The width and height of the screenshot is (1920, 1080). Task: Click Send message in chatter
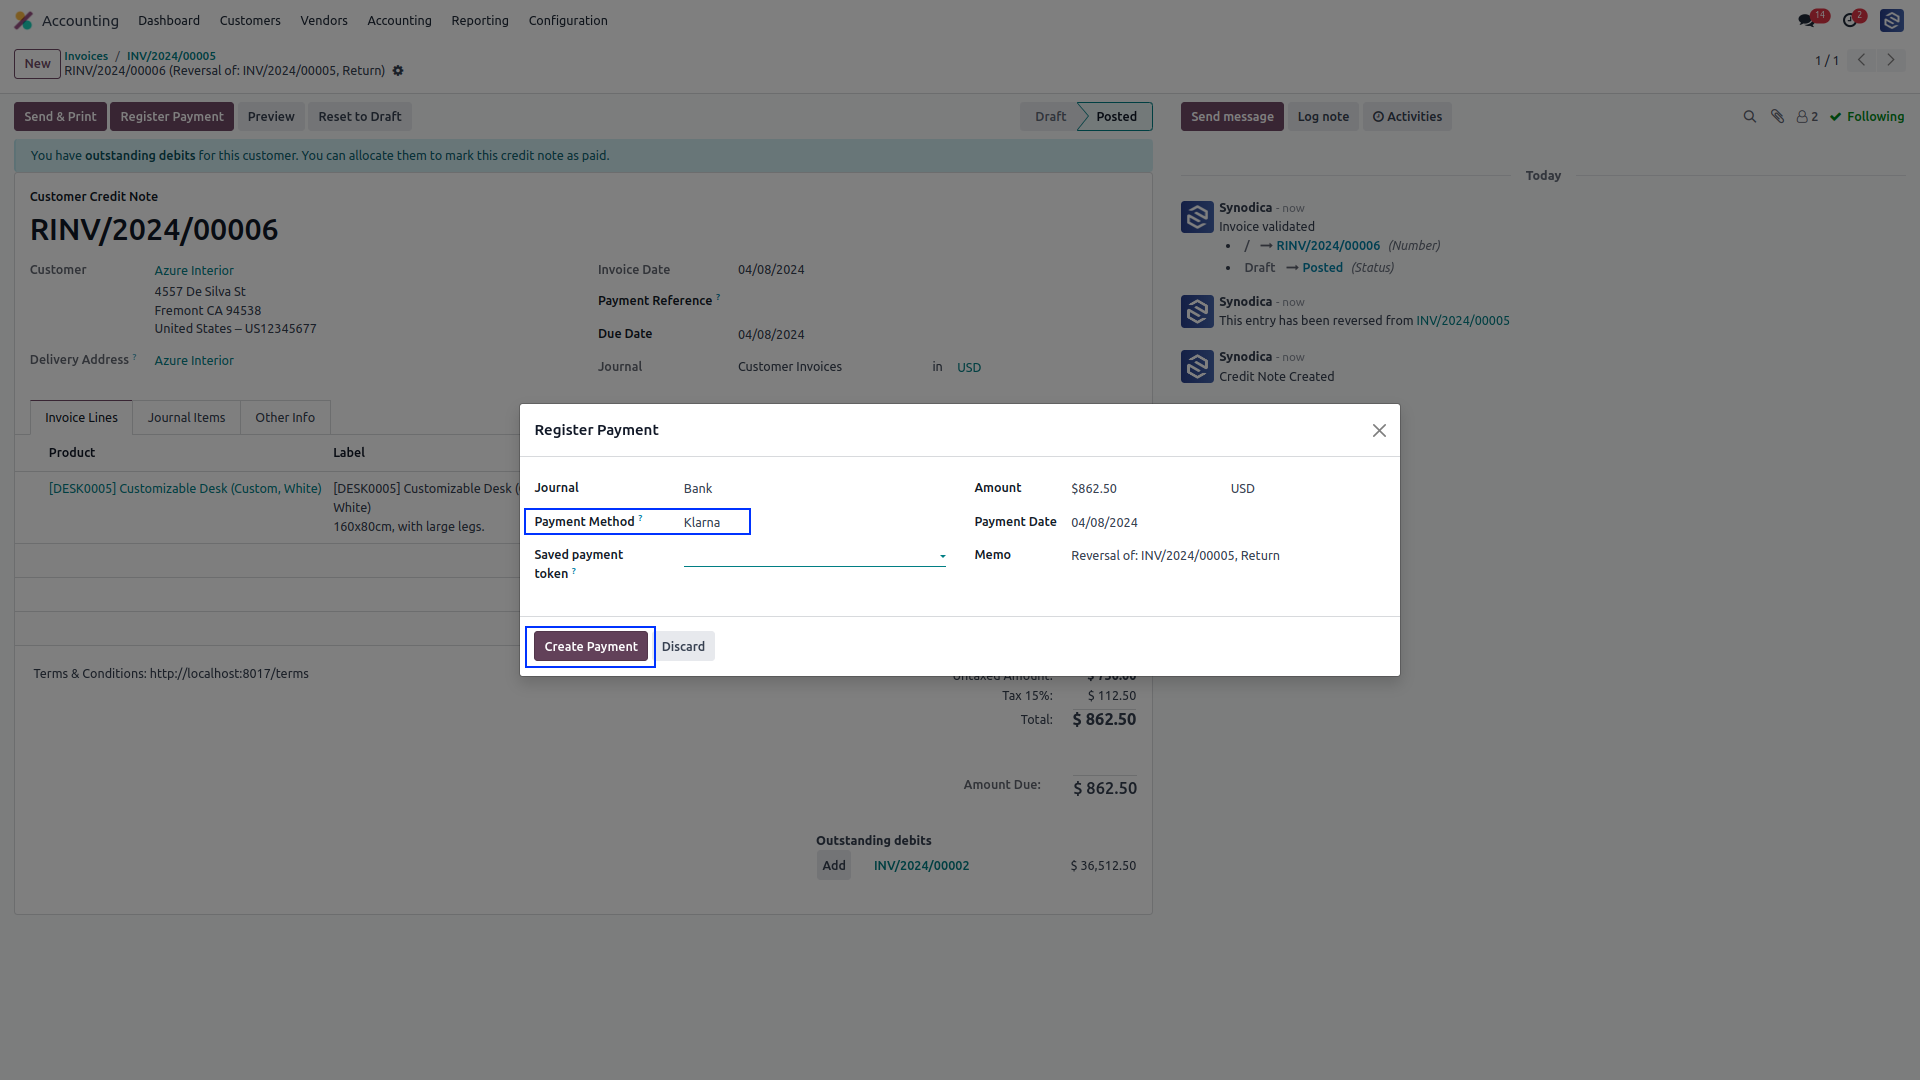(1232, 117)
